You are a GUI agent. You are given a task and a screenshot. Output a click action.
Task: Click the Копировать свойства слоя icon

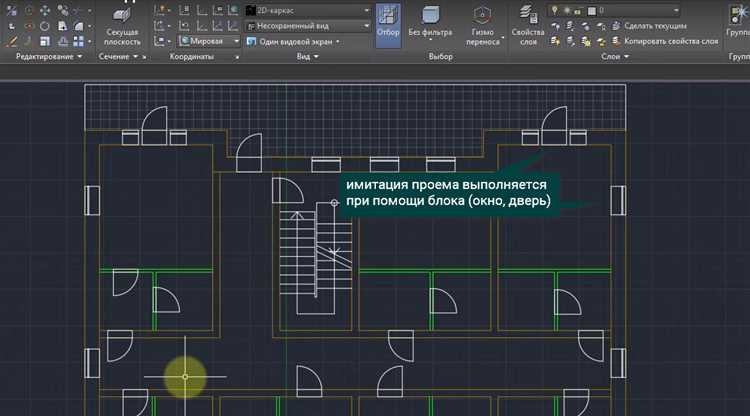click(x=614, y=41)
